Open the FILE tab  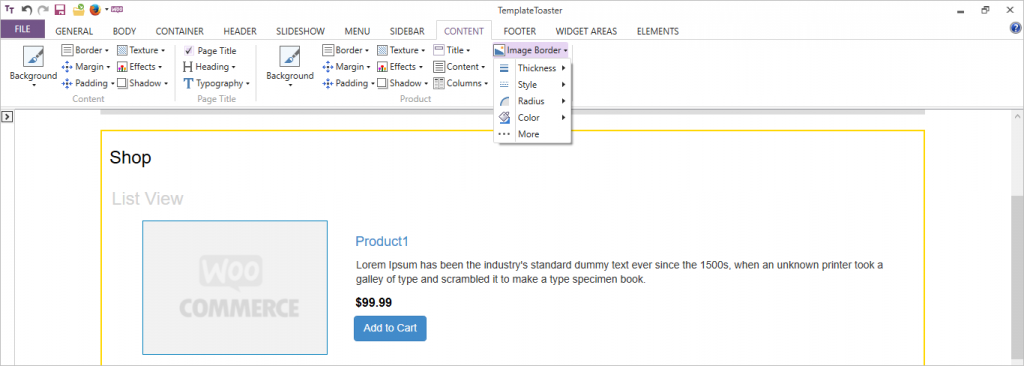23,29
